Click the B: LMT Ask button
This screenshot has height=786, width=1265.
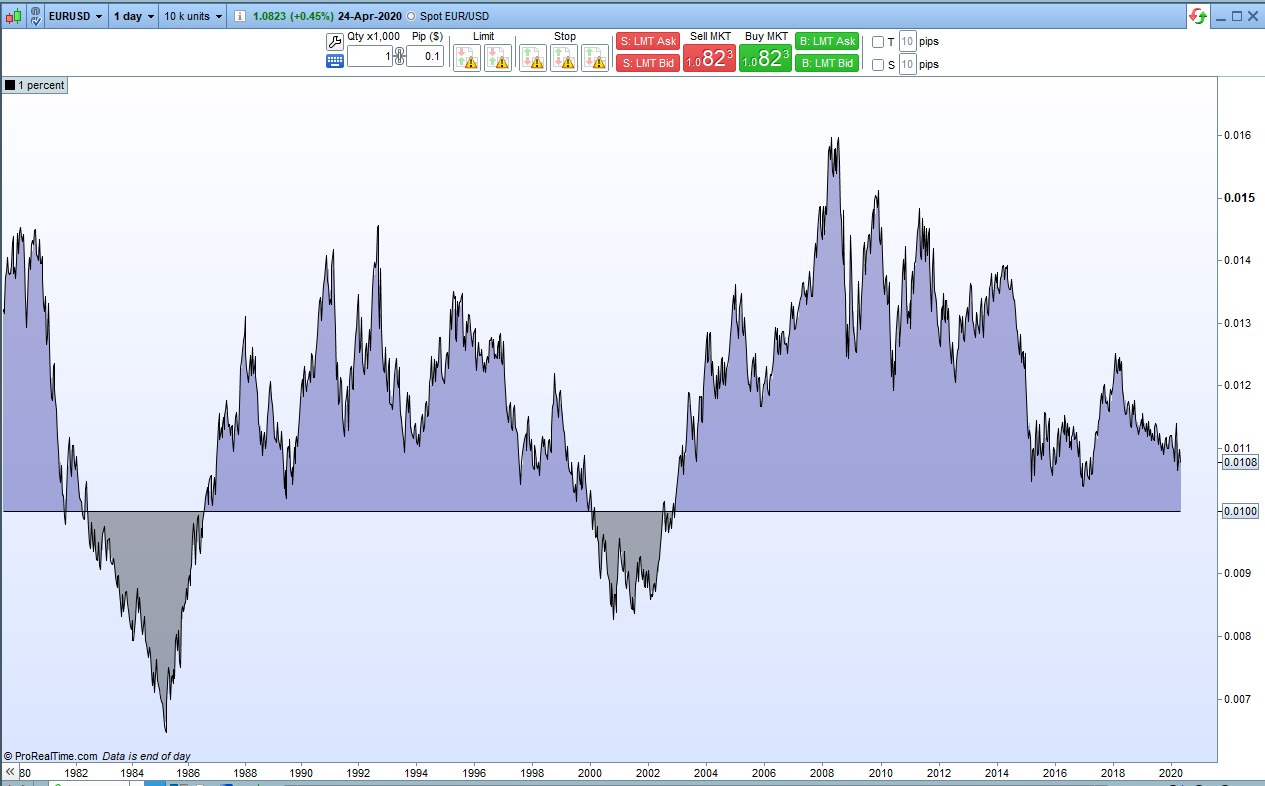click(x=827, y=41)
